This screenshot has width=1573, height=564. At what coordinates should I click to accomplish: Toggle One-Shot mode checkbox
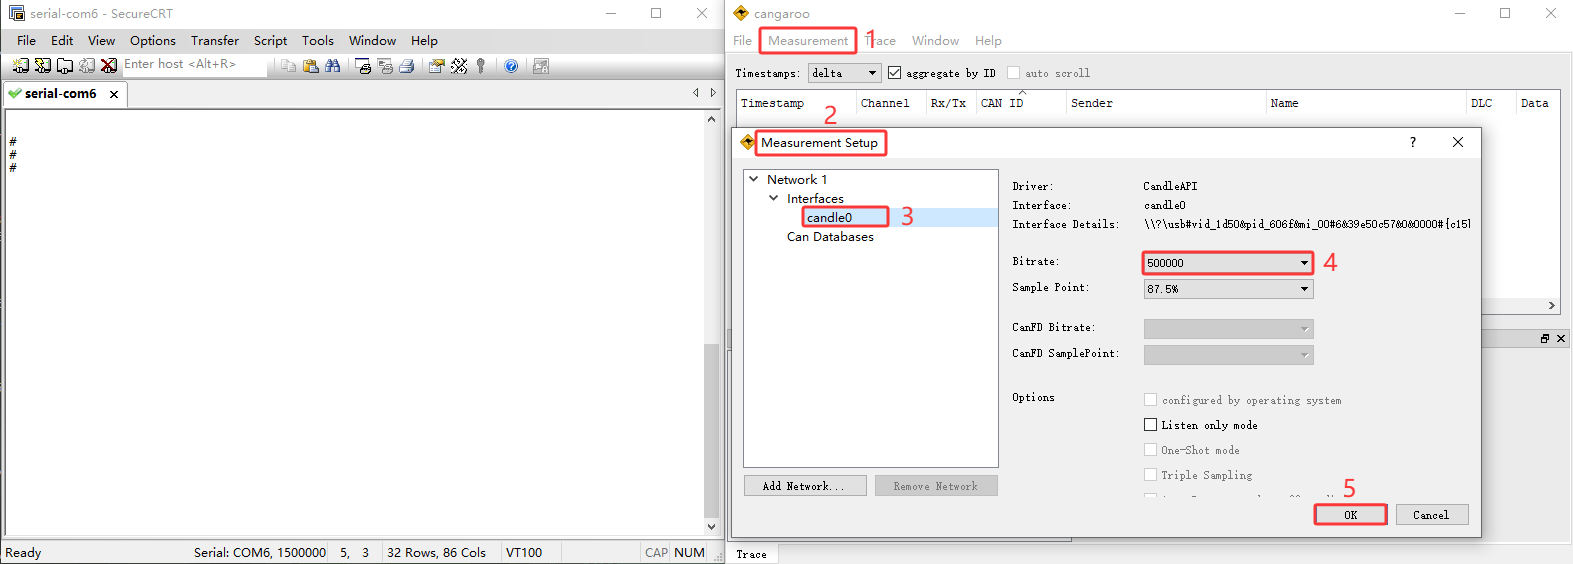(x=1151, y=450)
